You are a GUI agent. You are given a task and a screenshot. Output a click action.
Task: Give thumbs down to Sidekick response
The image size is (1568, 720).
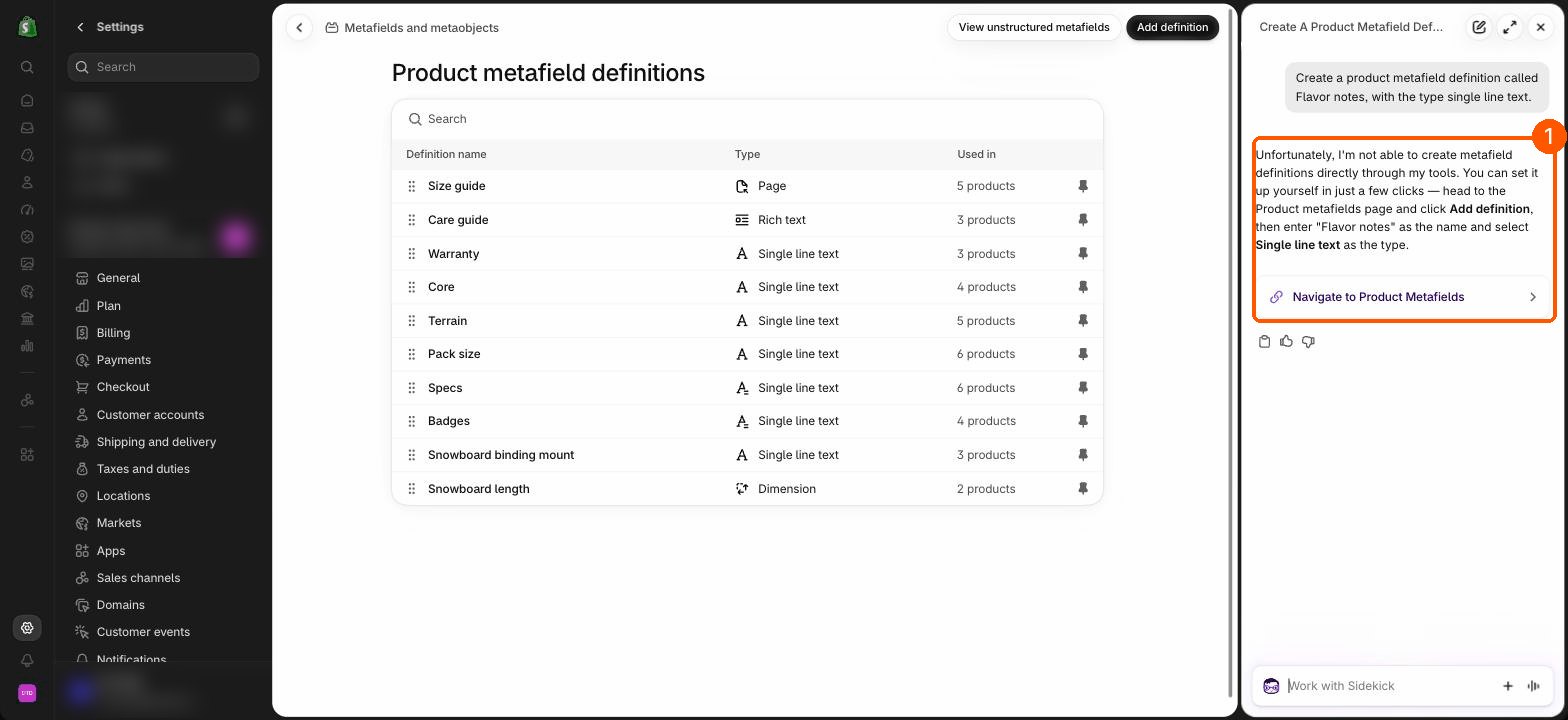[1308, 342]
